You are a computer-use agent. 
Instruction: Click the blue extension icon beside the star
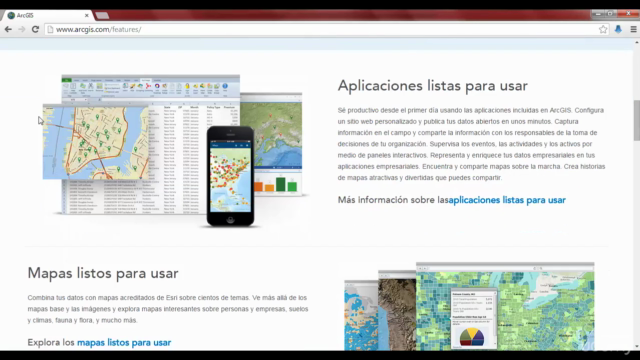point(618,29)
